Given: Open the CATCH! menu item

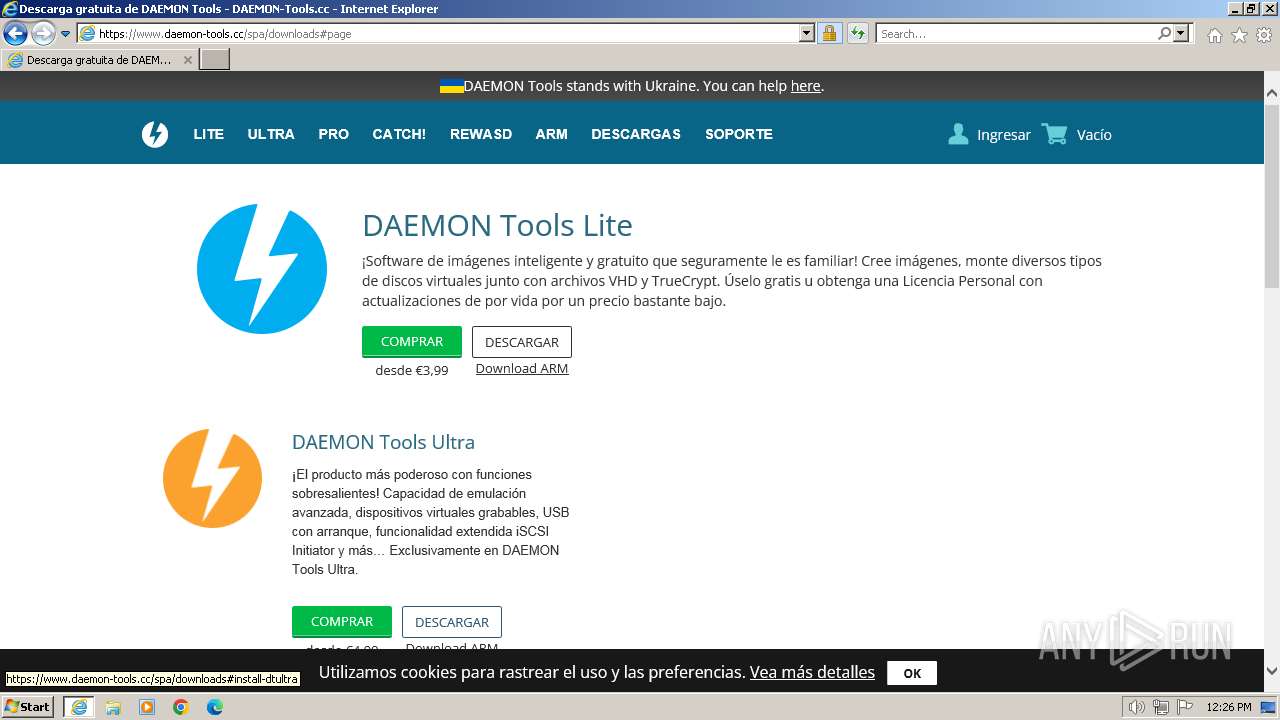Looking at the screenshot, I should coord(399,134).
